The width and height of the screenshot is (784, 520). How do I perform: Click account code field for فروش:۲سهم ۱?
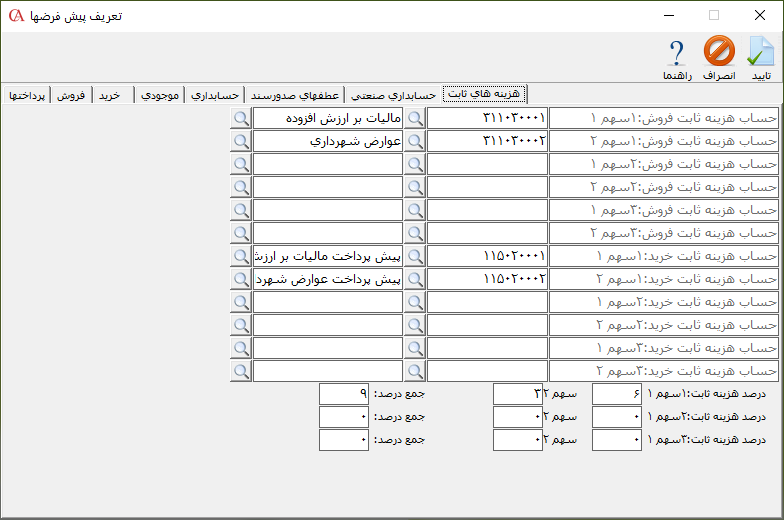click(487, 164)
